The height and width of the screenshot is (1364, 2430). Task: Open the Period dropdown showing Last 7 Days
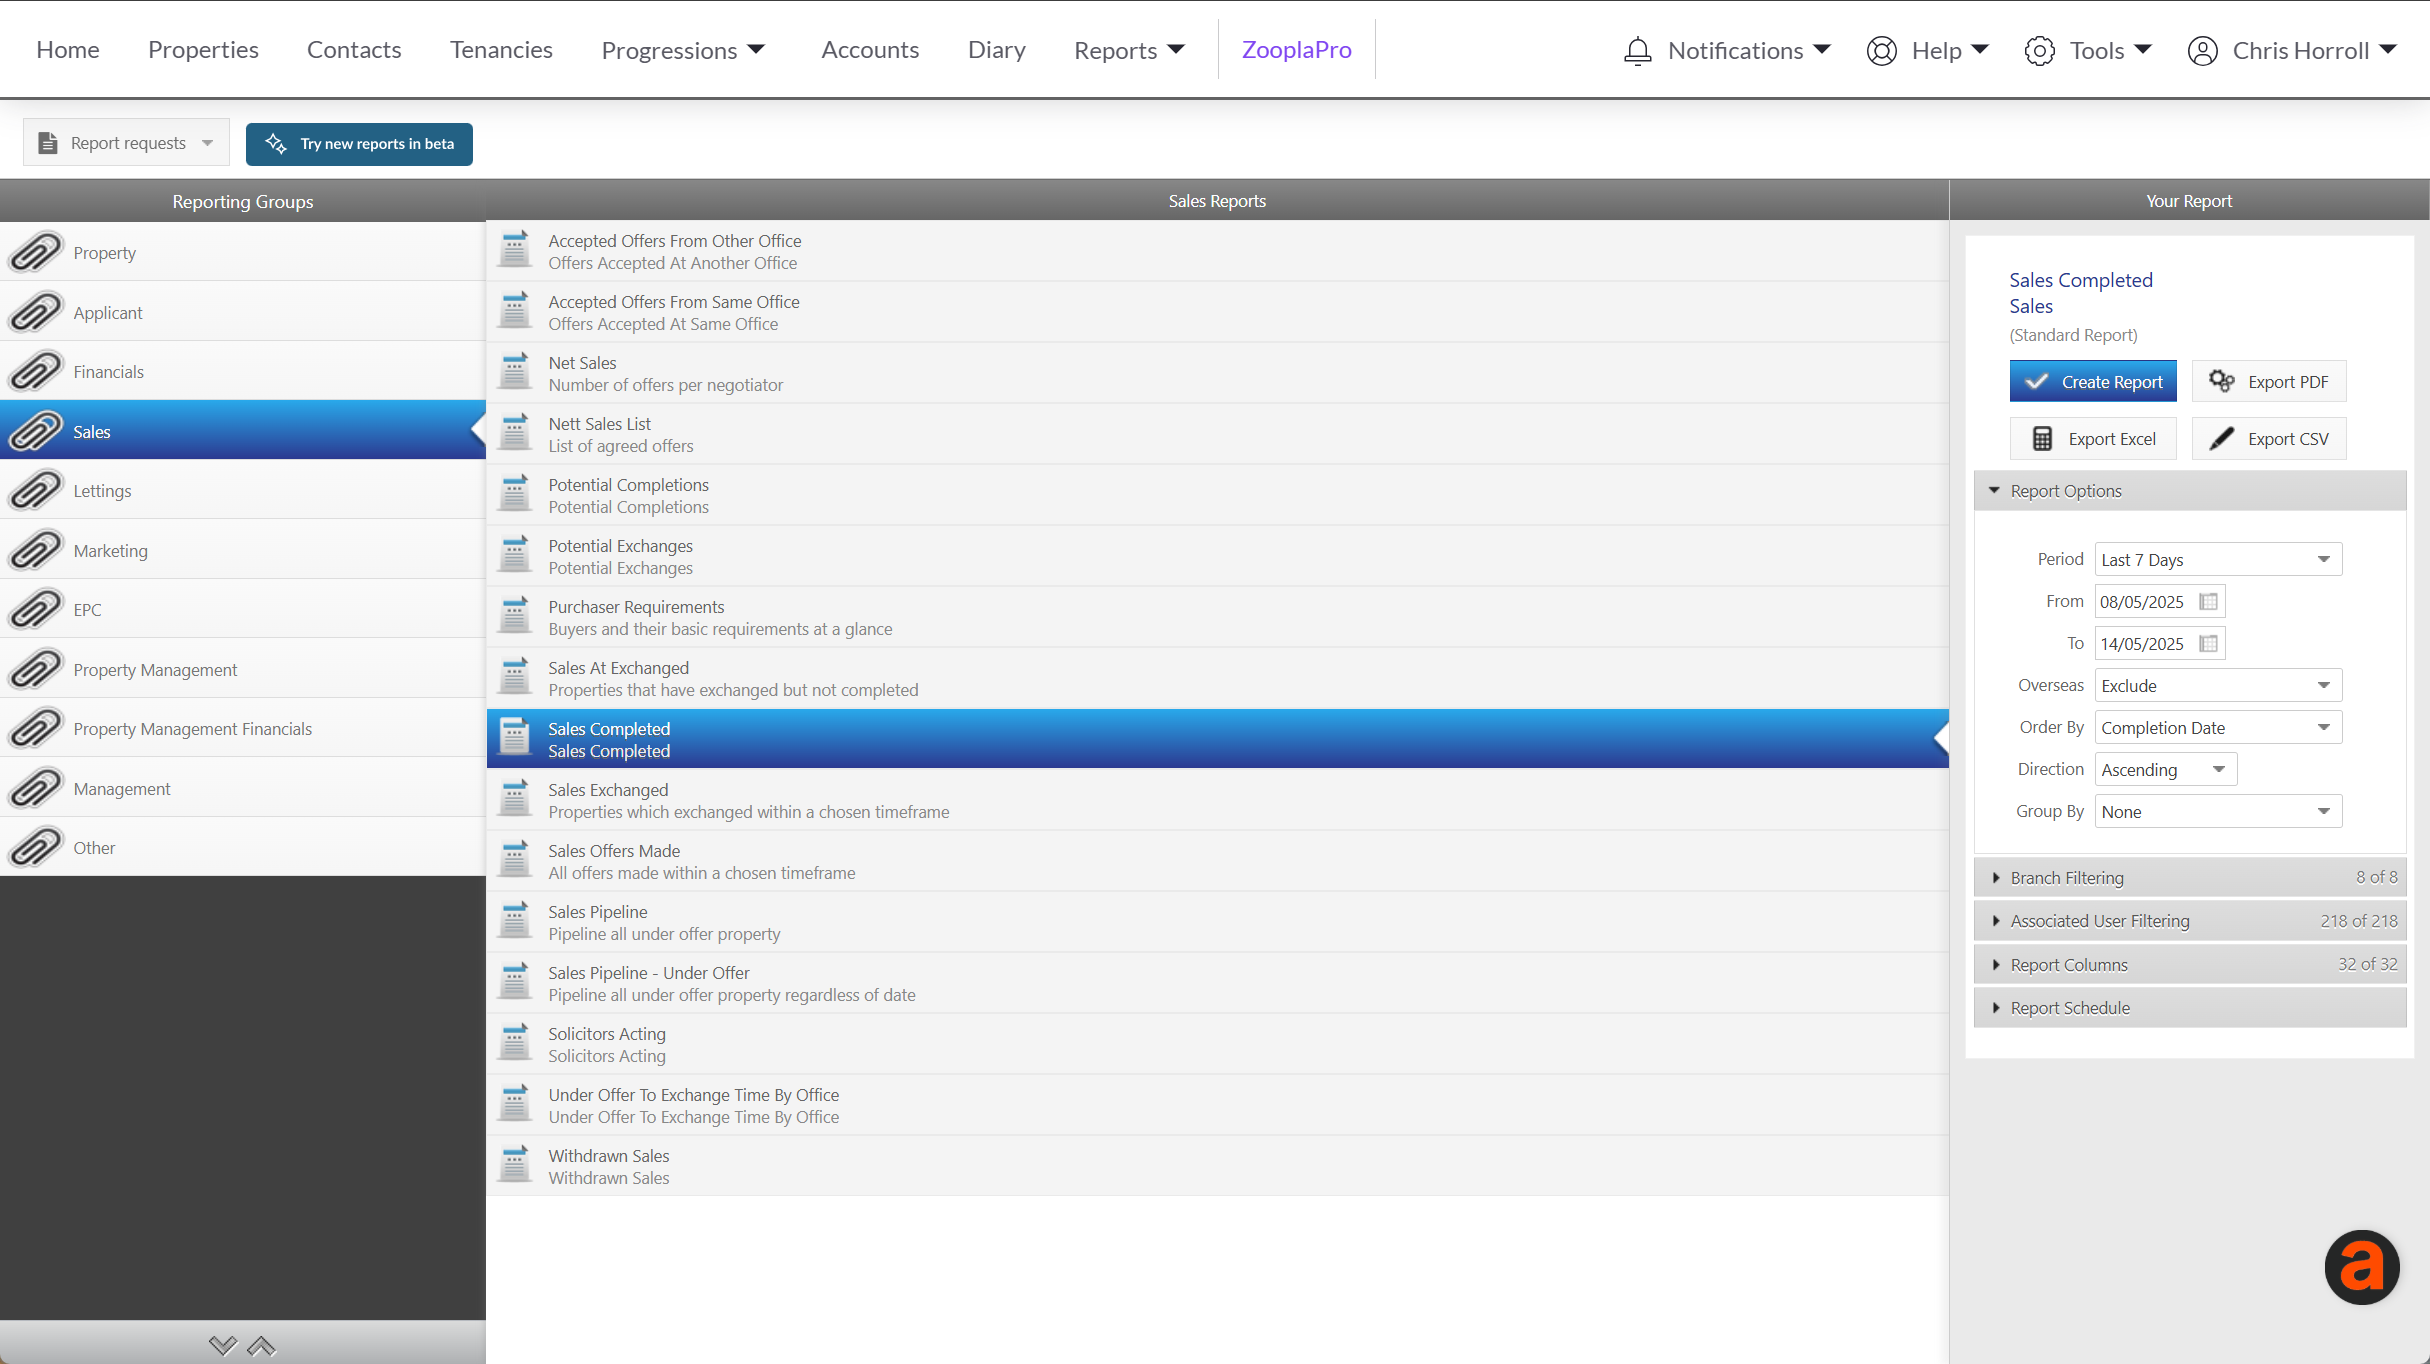2218,559
